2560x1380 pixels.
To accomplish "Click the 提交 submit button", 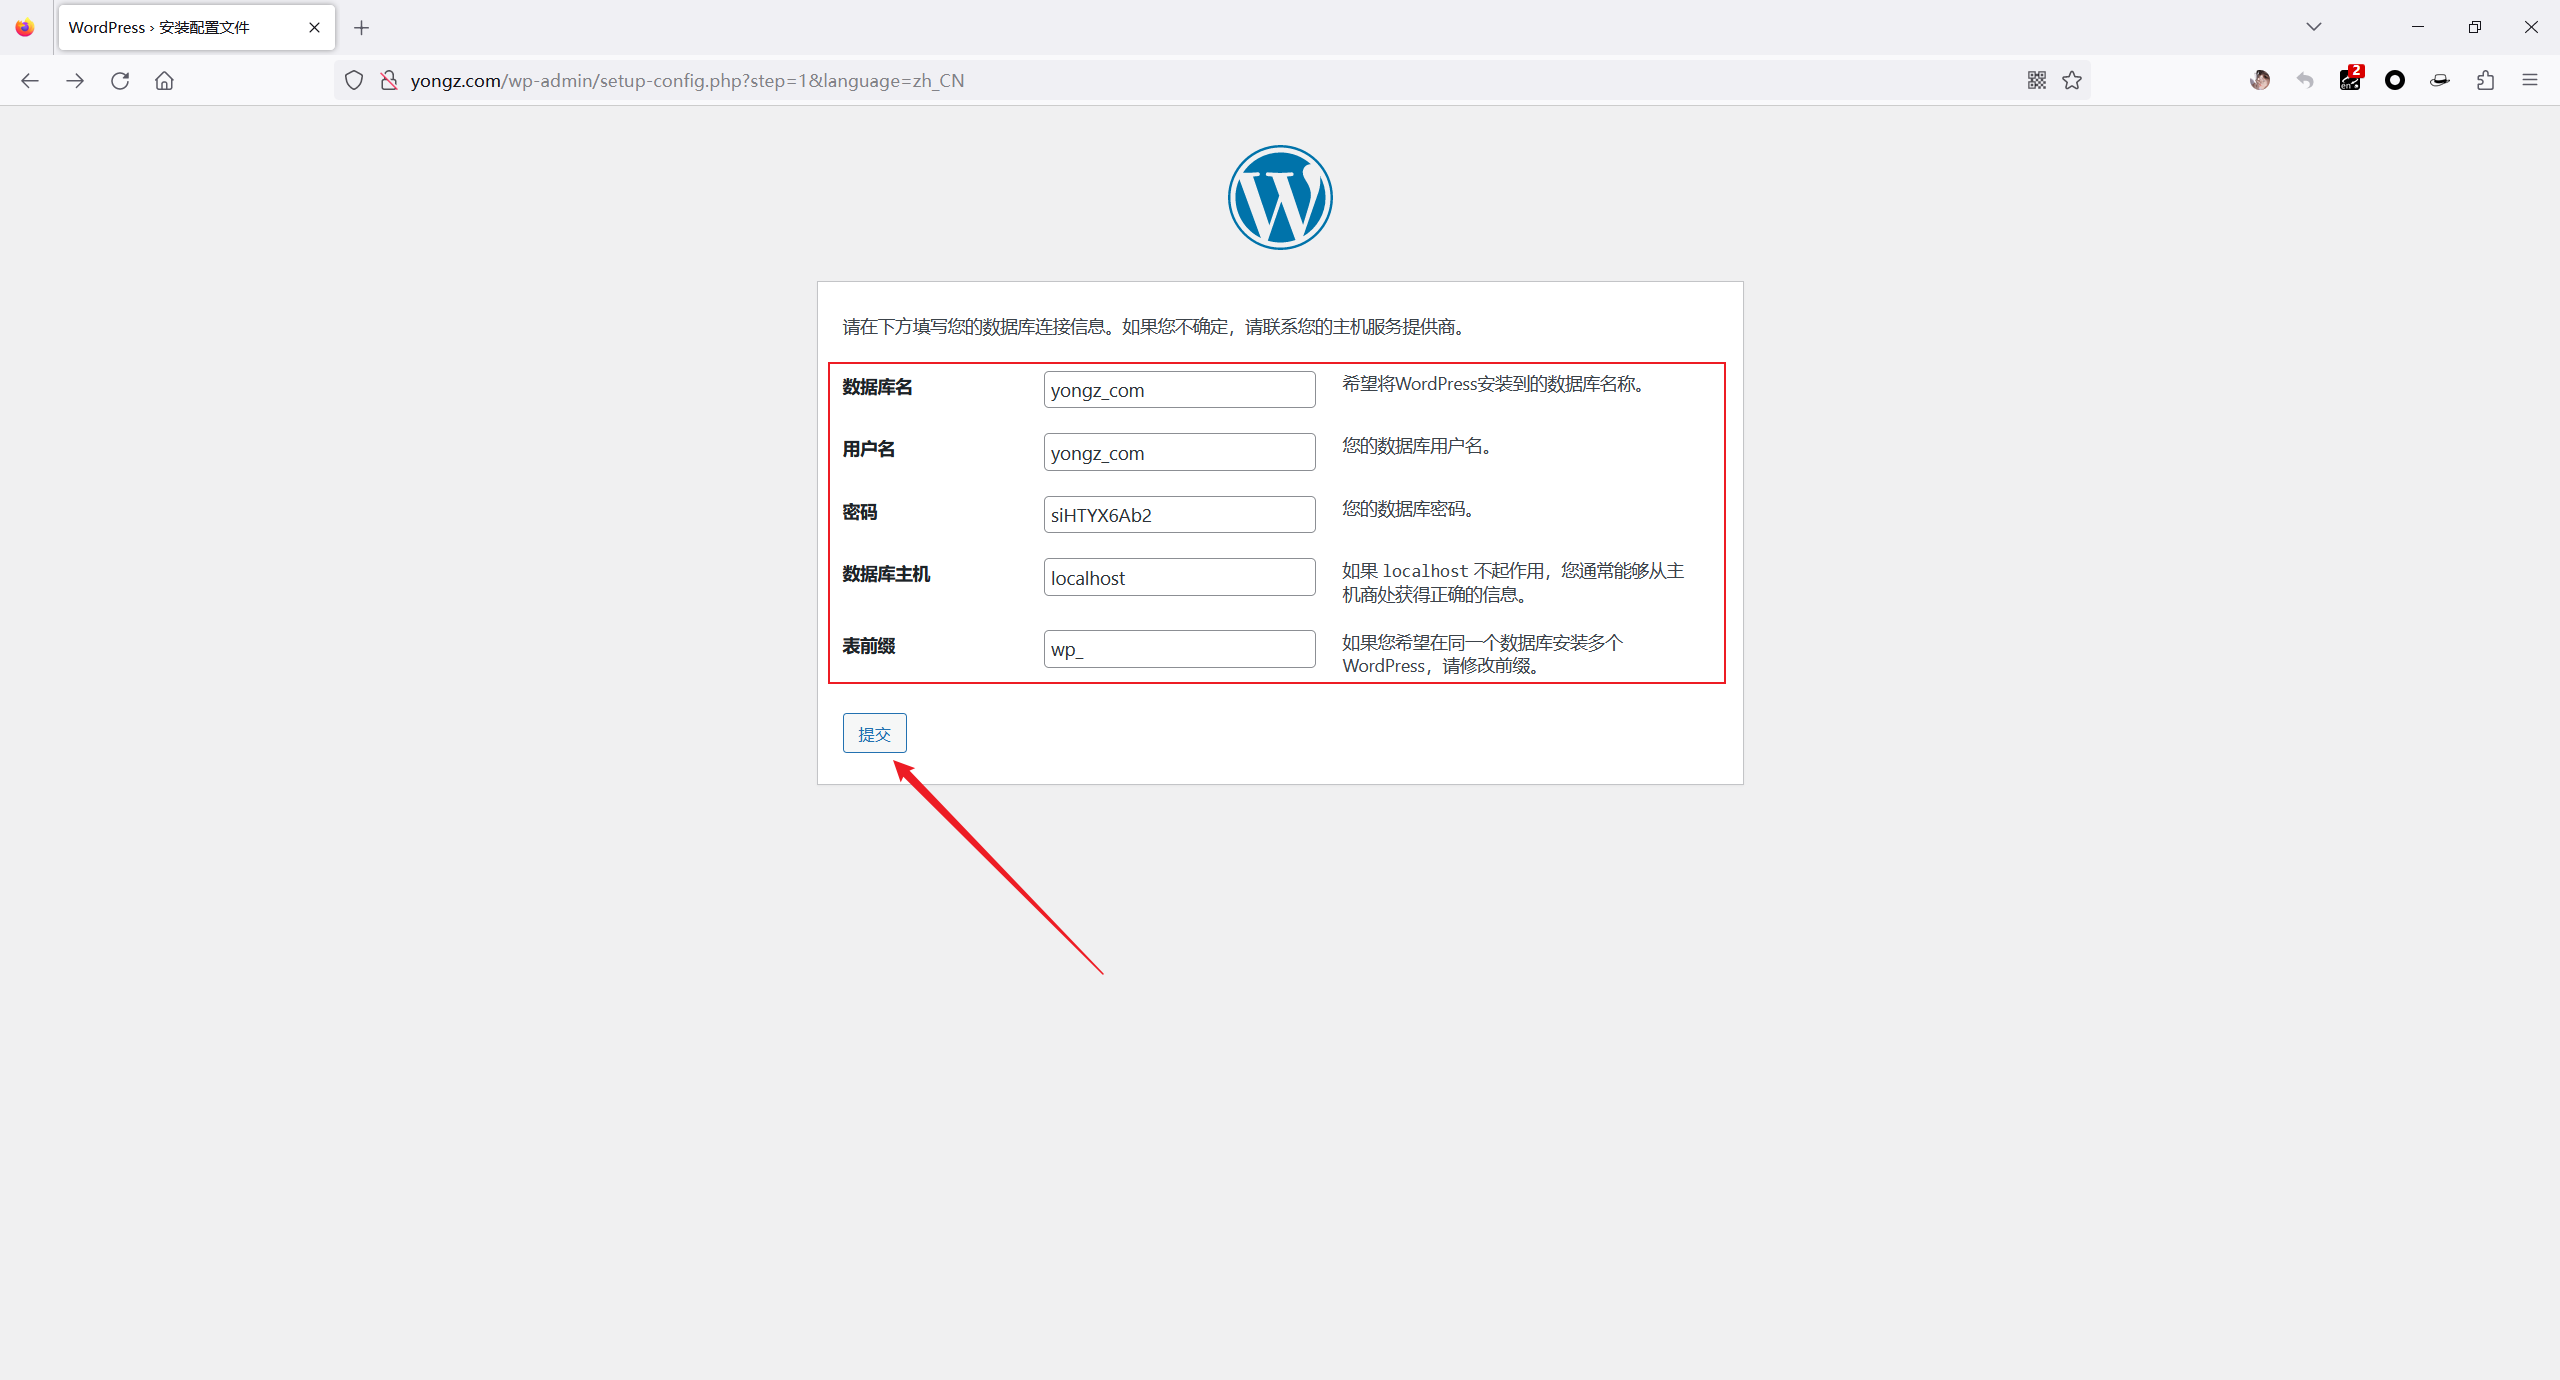I will pyautogui.click(x=874, y=733).
